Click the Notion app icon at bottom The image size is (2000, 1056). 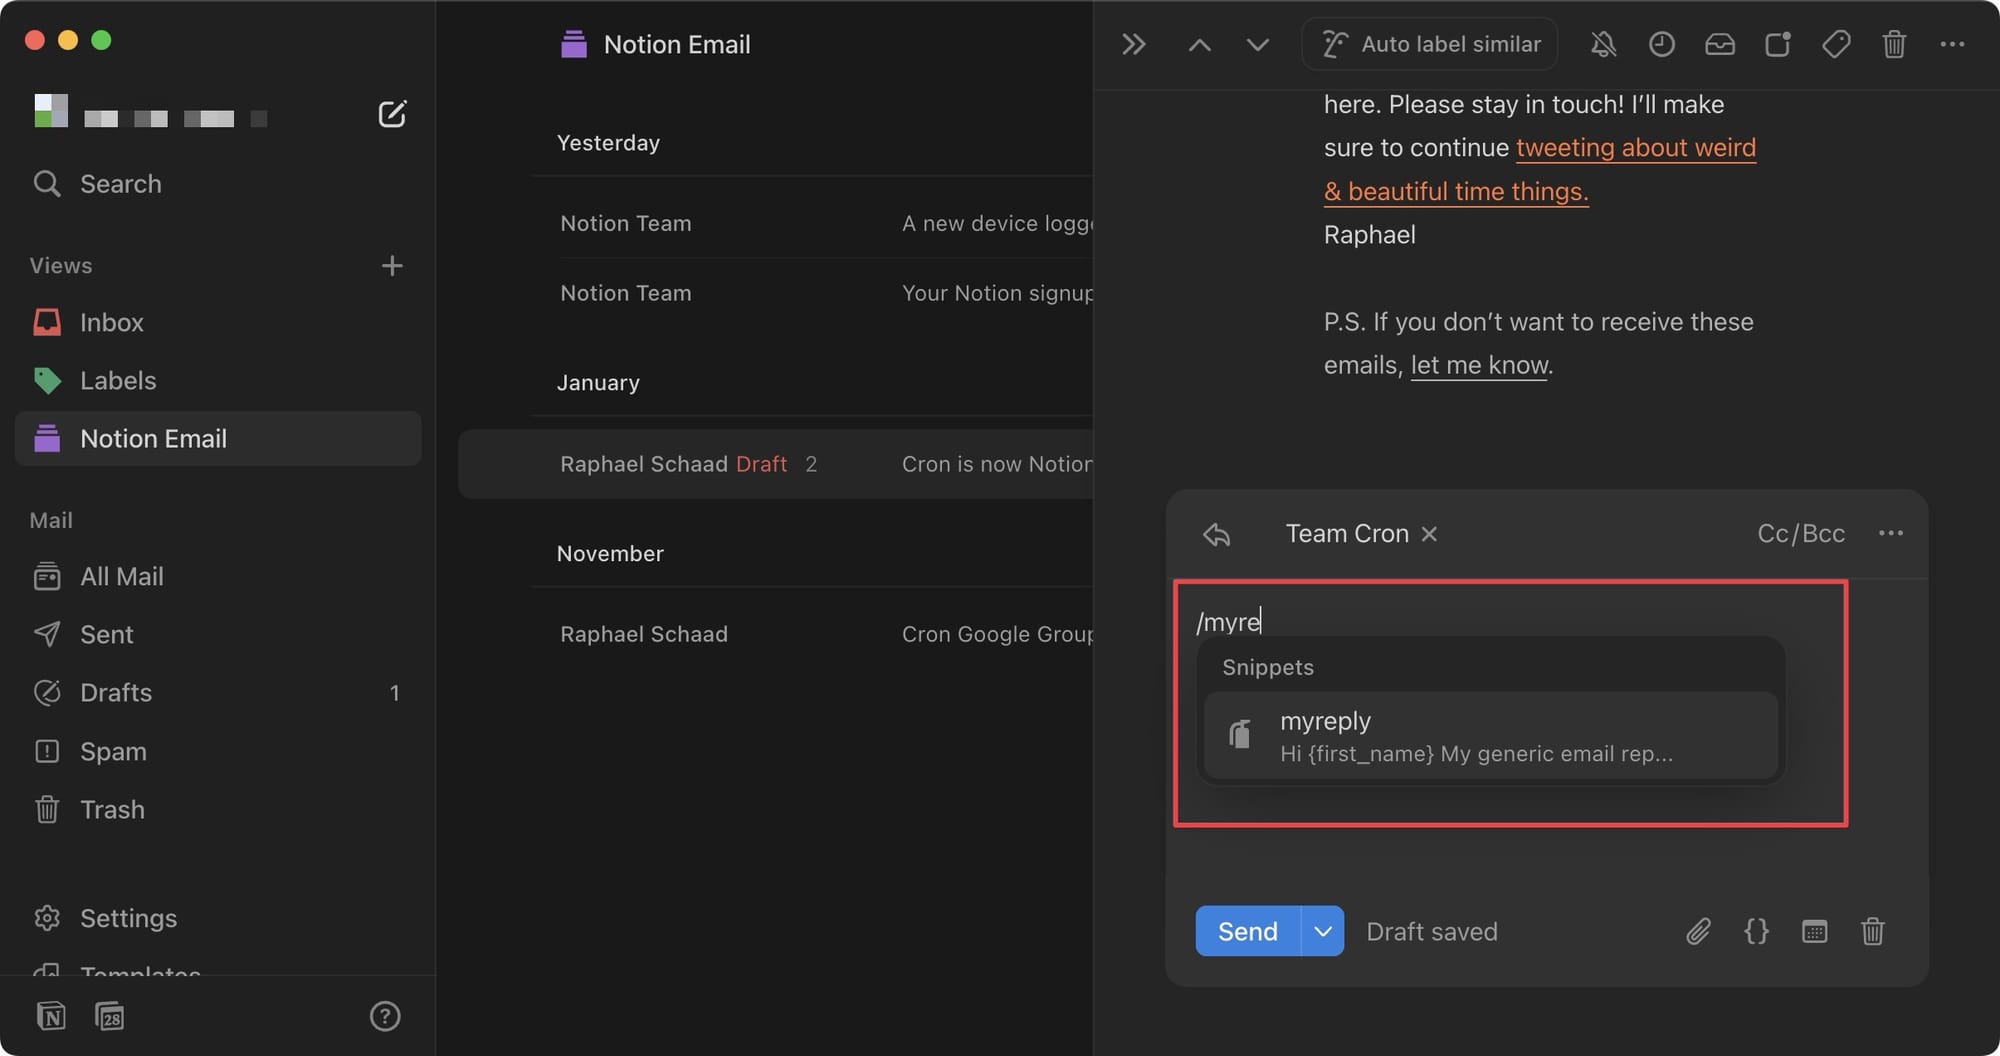point(51,1016)
